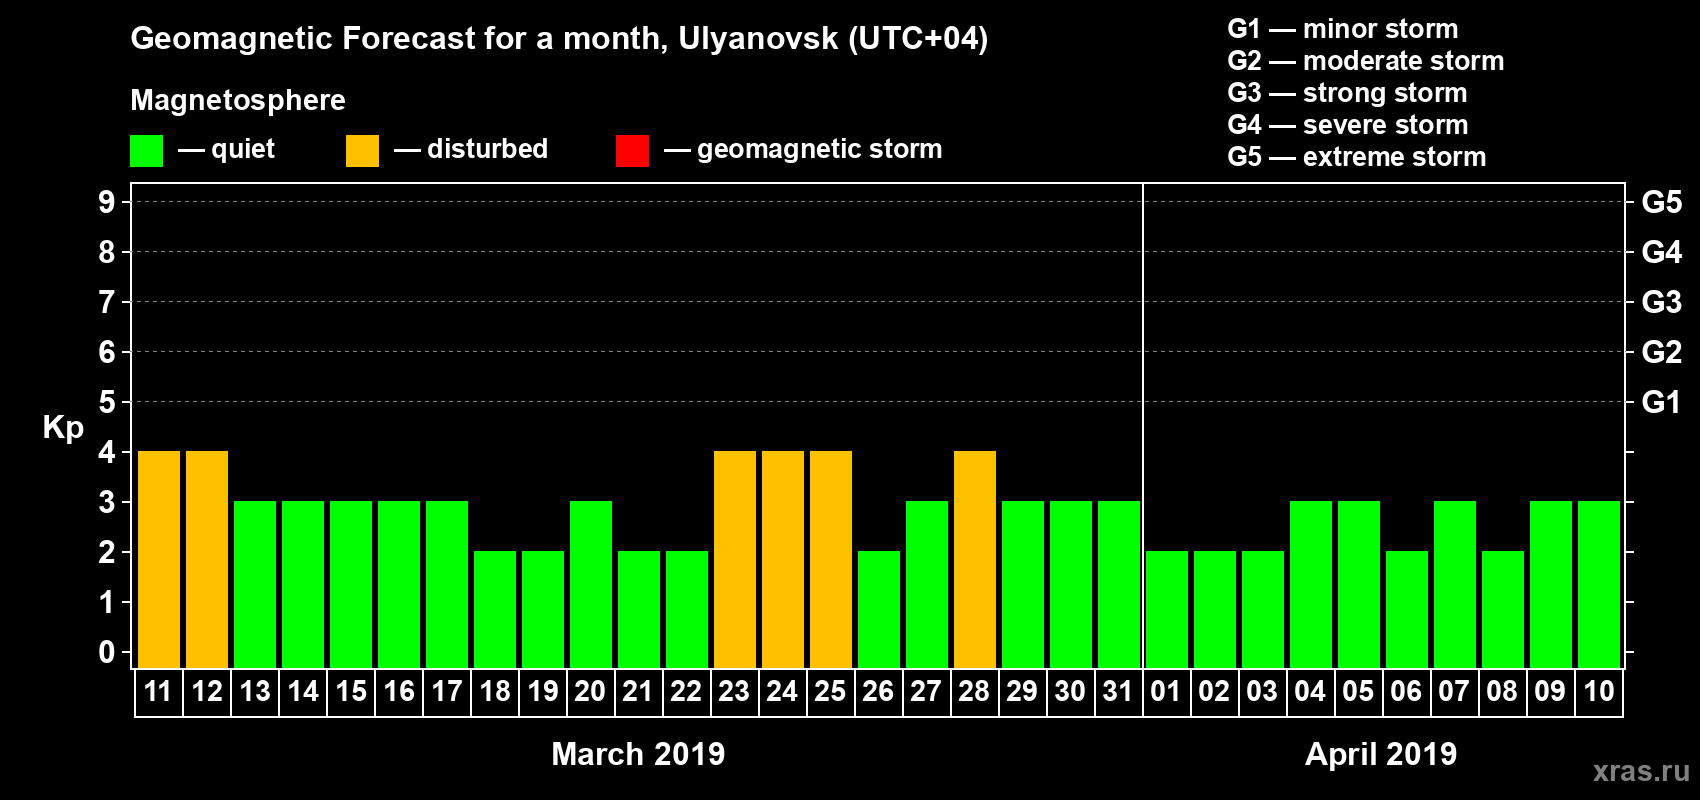Click date label 29 on axis

(x=1022, y=691)
